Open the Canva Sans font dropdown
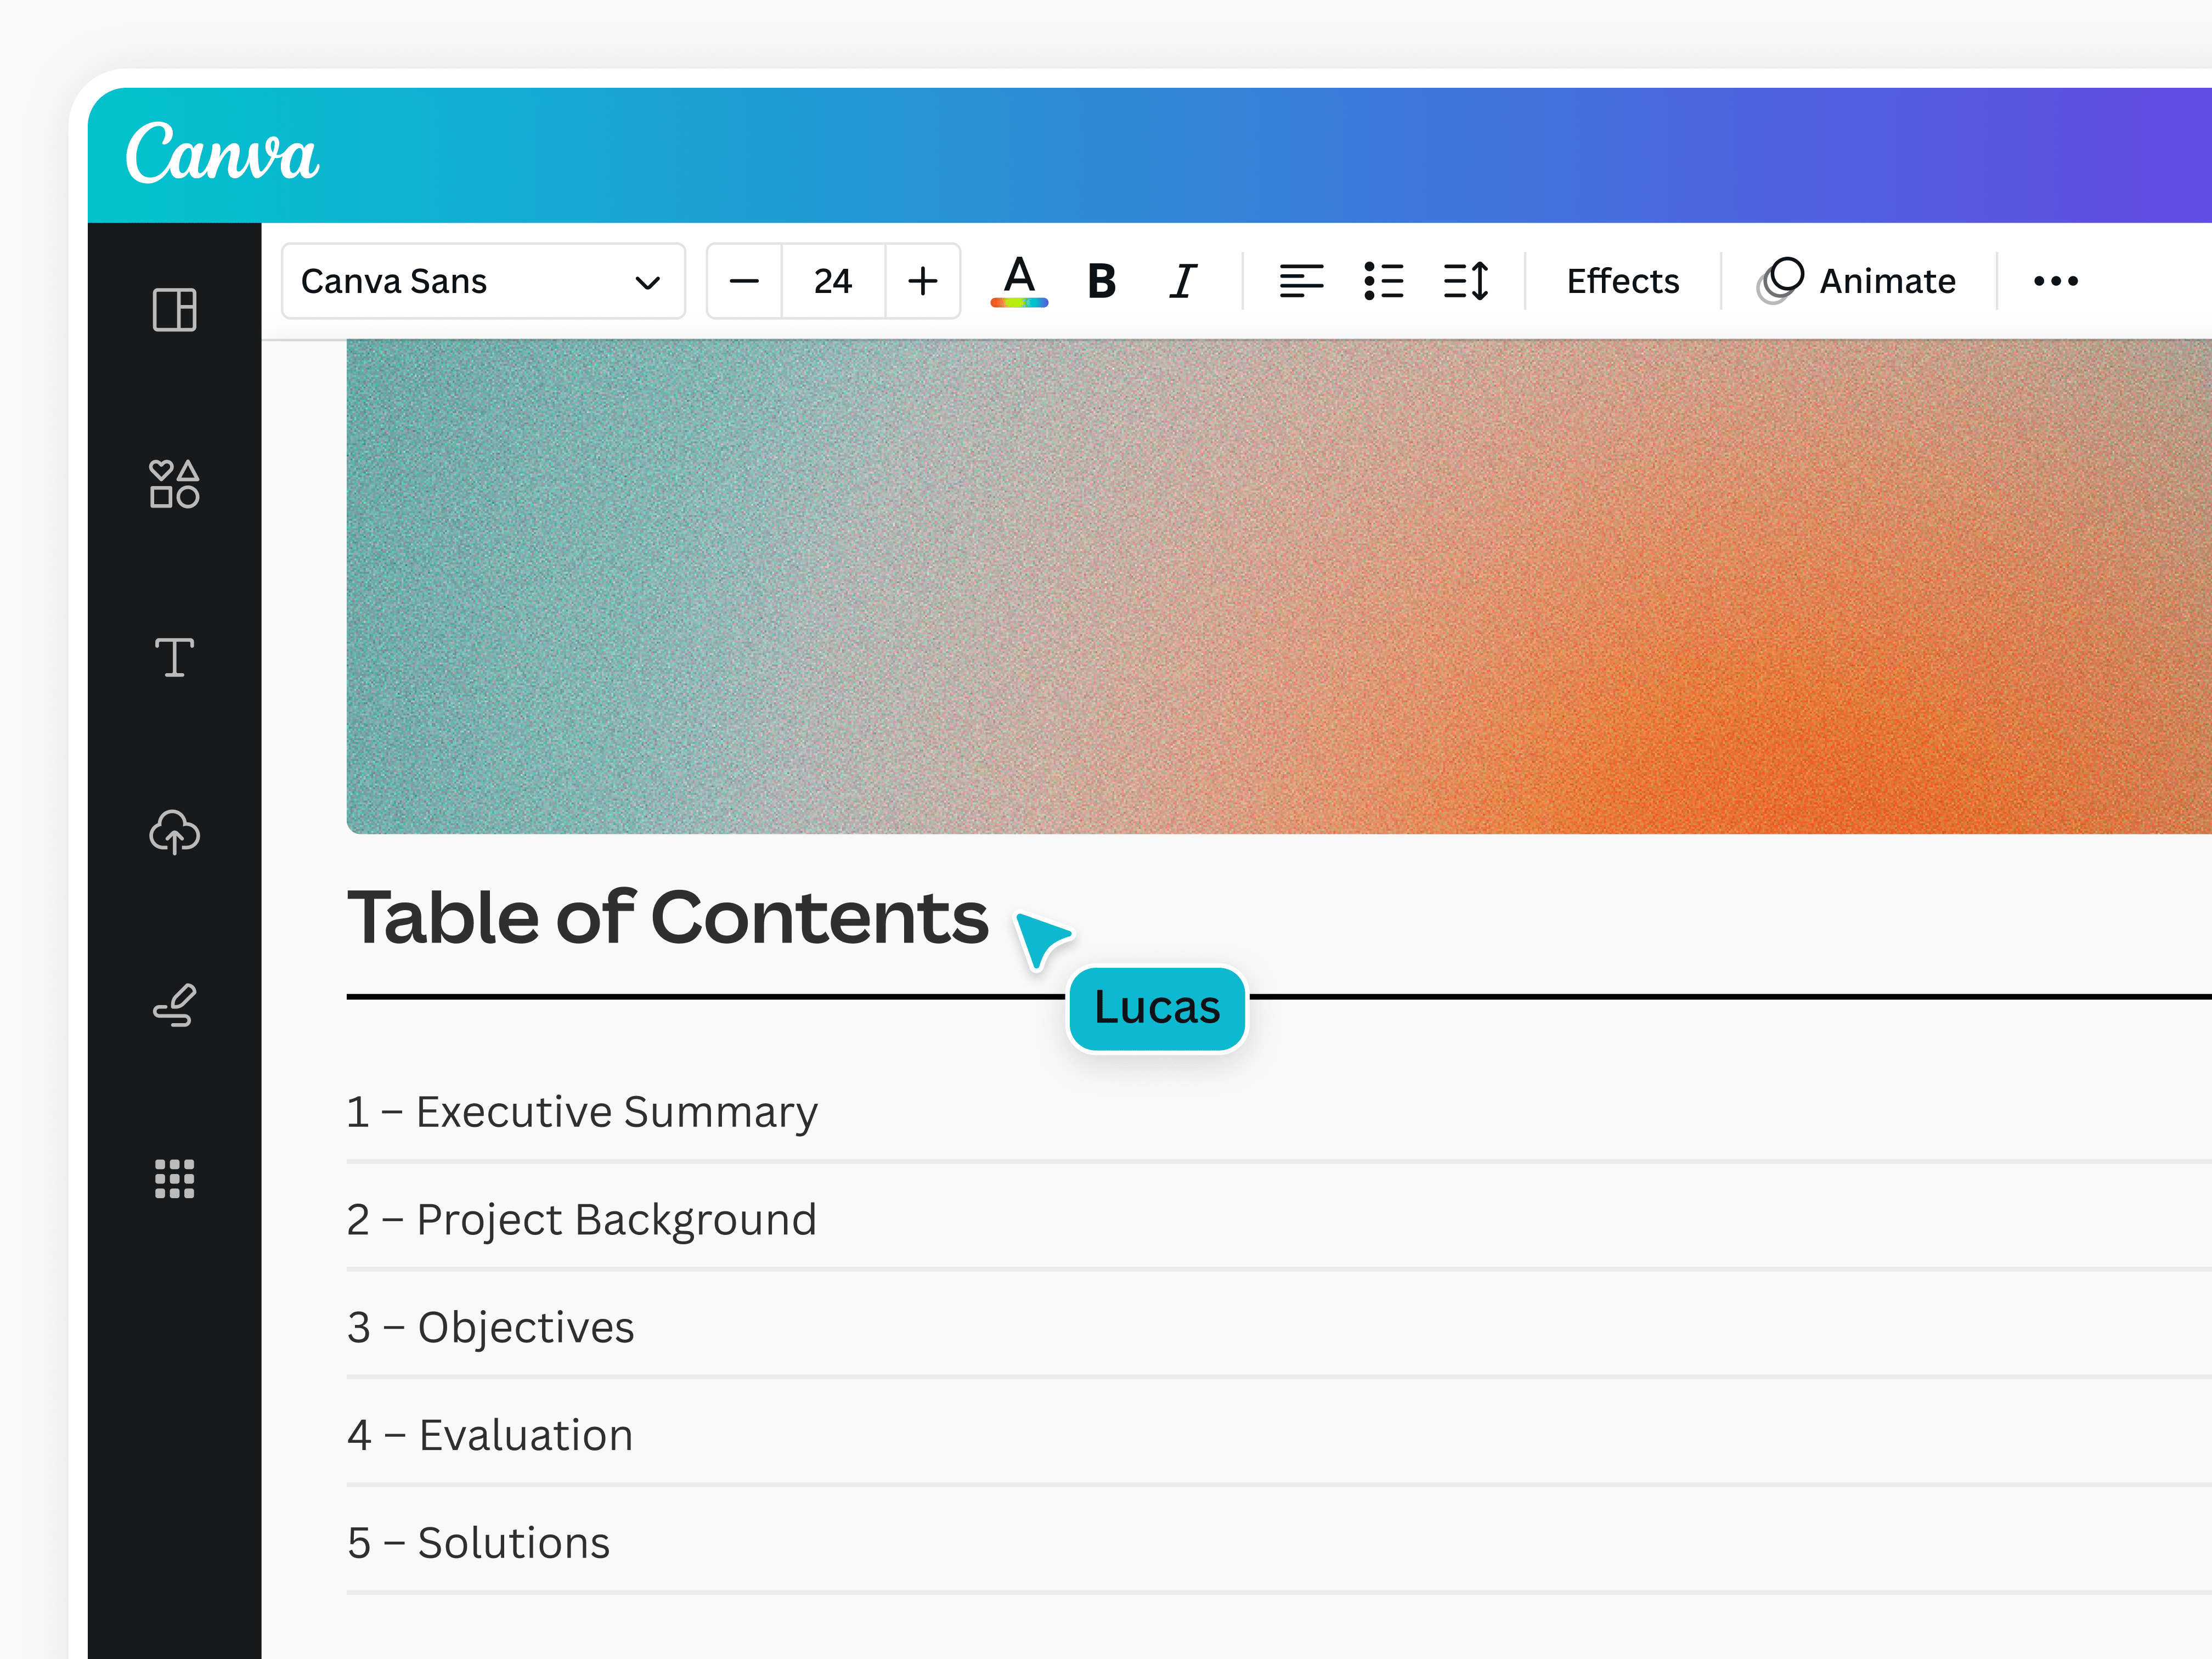The image size is (2212, 1659). click(x=483, y=282)
